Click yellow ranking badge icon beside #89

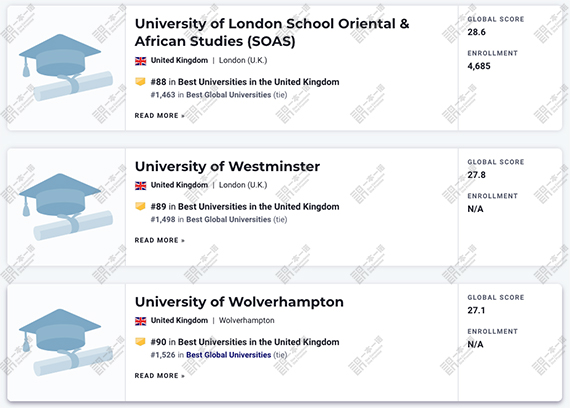point(140,207)
